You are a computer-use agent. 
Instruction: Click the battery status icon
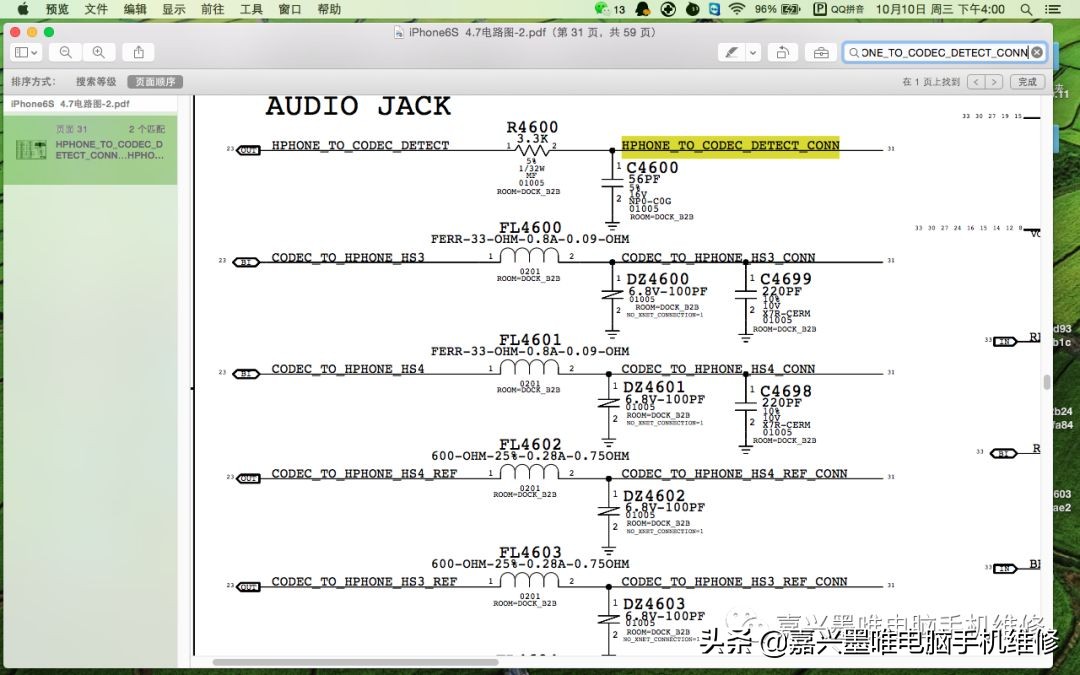(791, 9)
